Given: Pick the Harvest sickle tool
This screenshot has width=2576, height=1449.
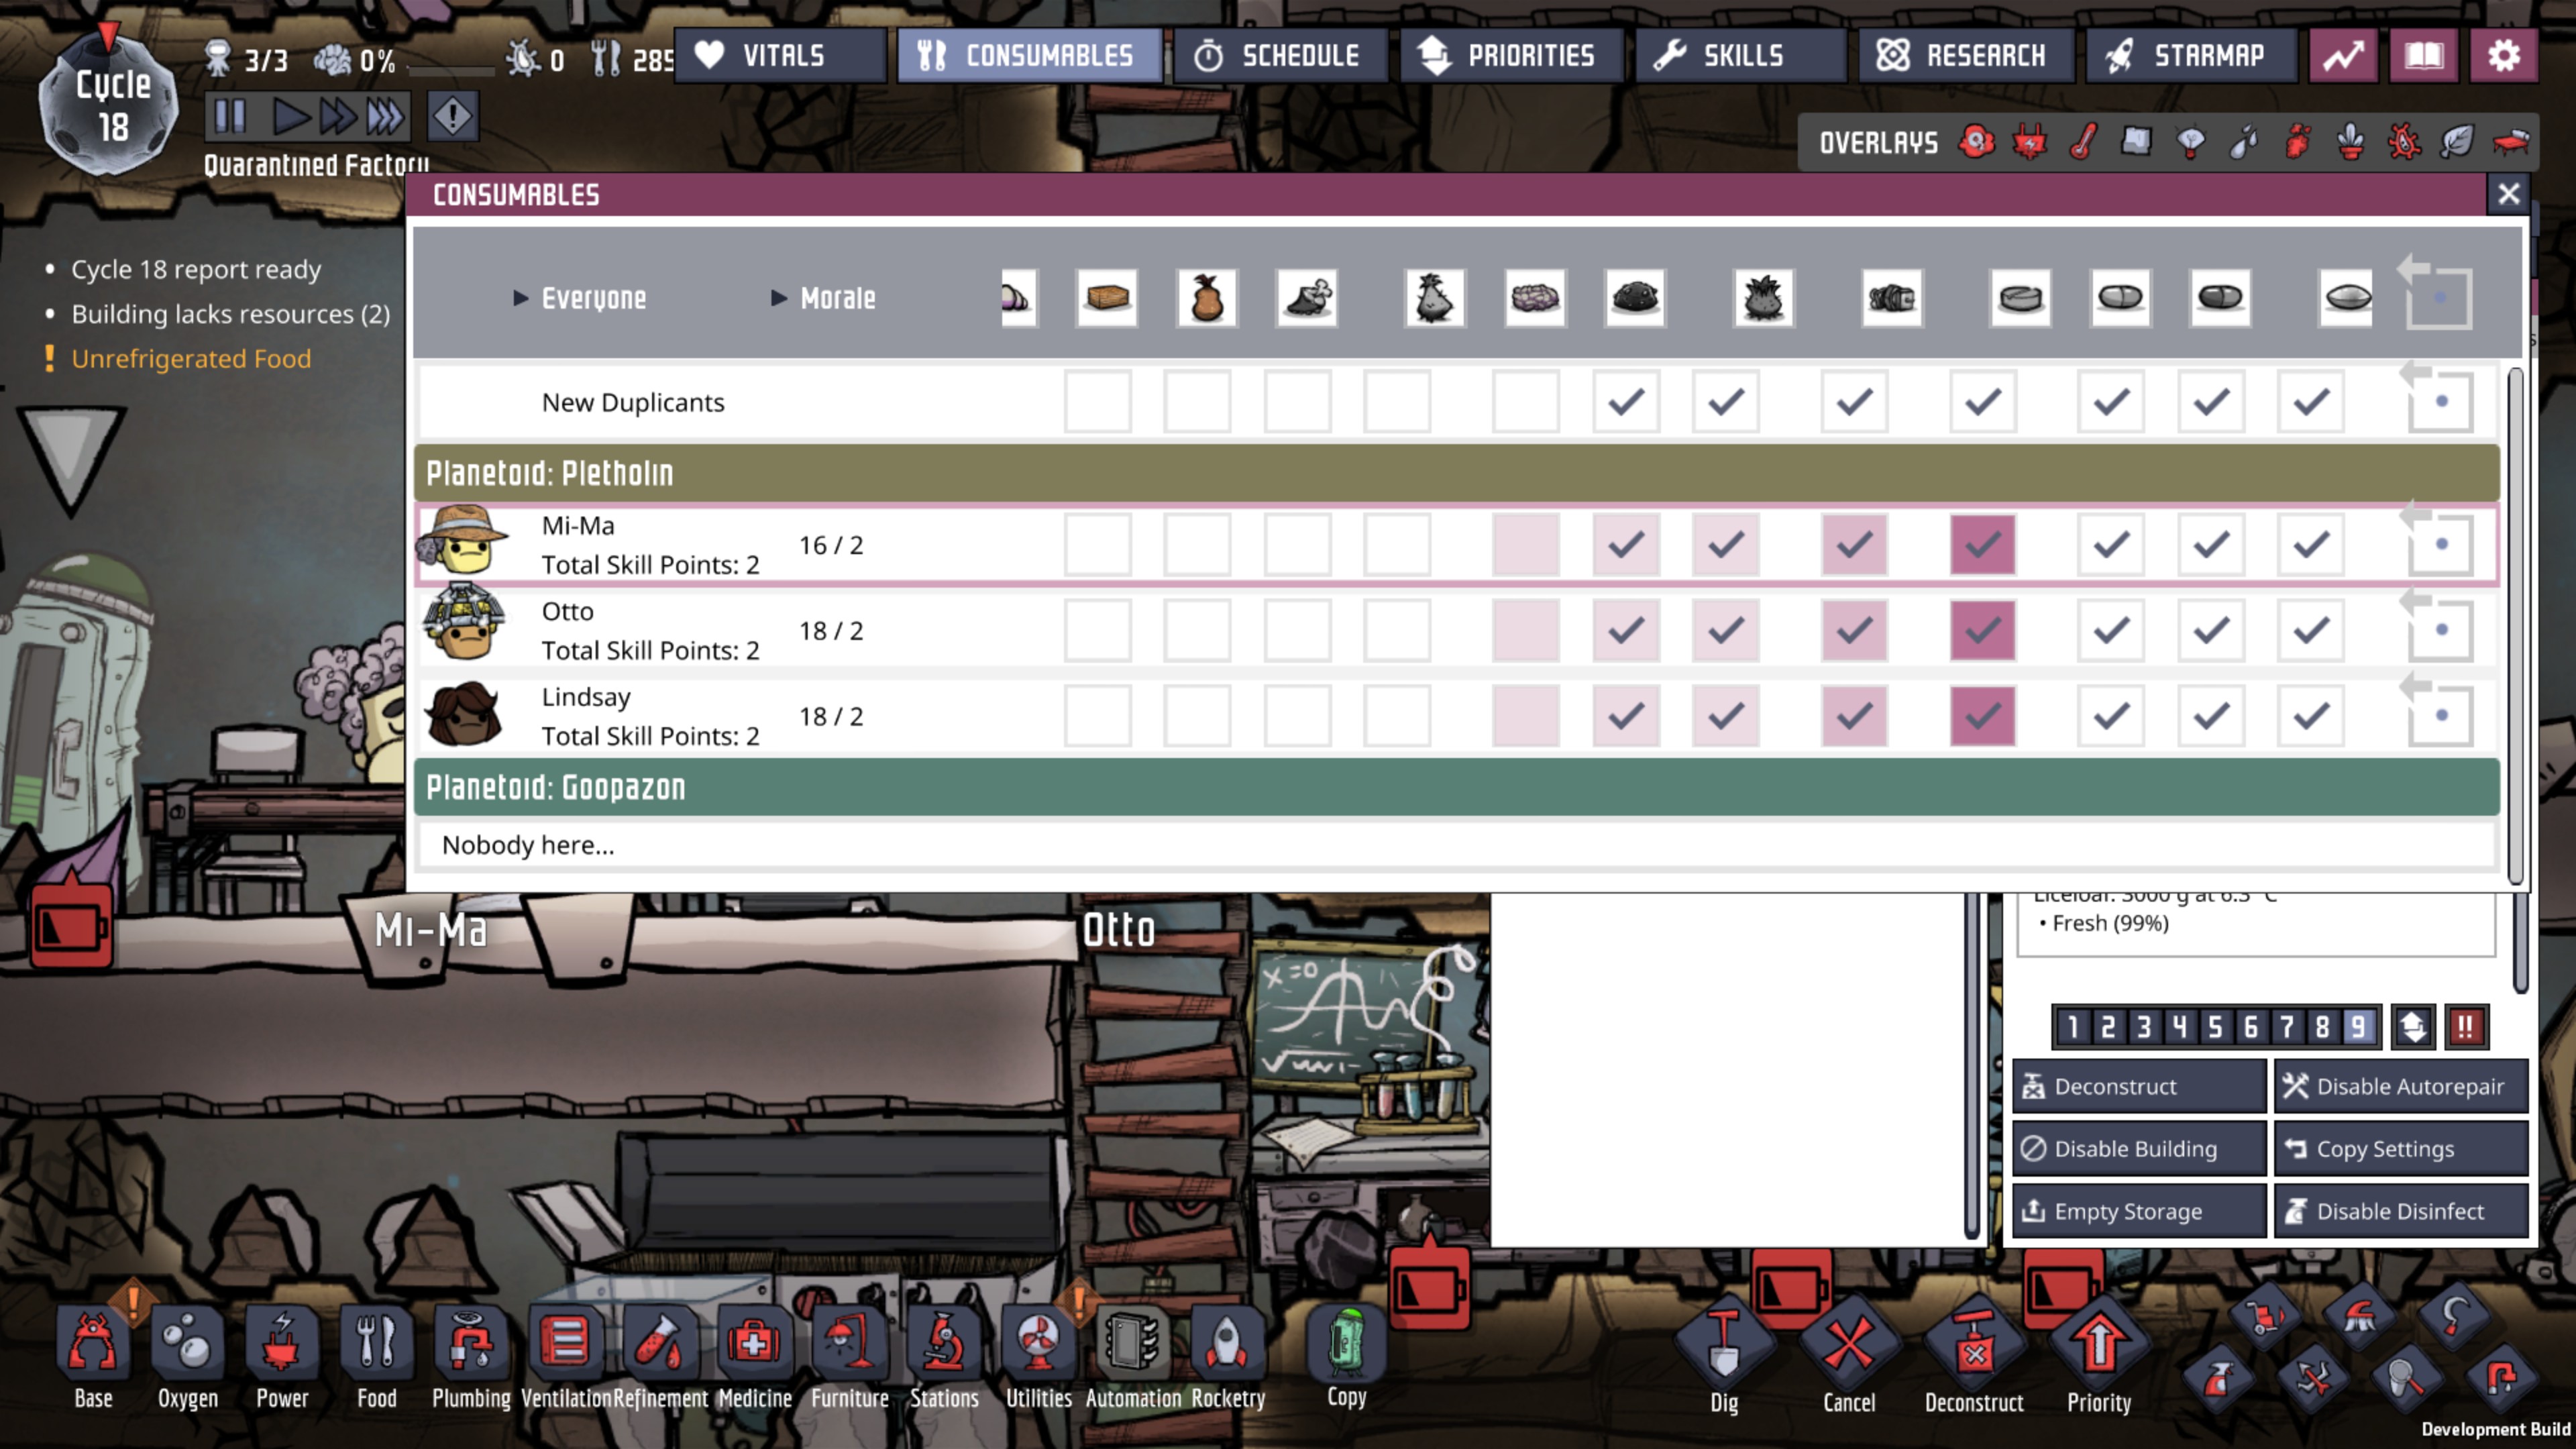Looking at the screenshot, I should tap(2453, 1317).
